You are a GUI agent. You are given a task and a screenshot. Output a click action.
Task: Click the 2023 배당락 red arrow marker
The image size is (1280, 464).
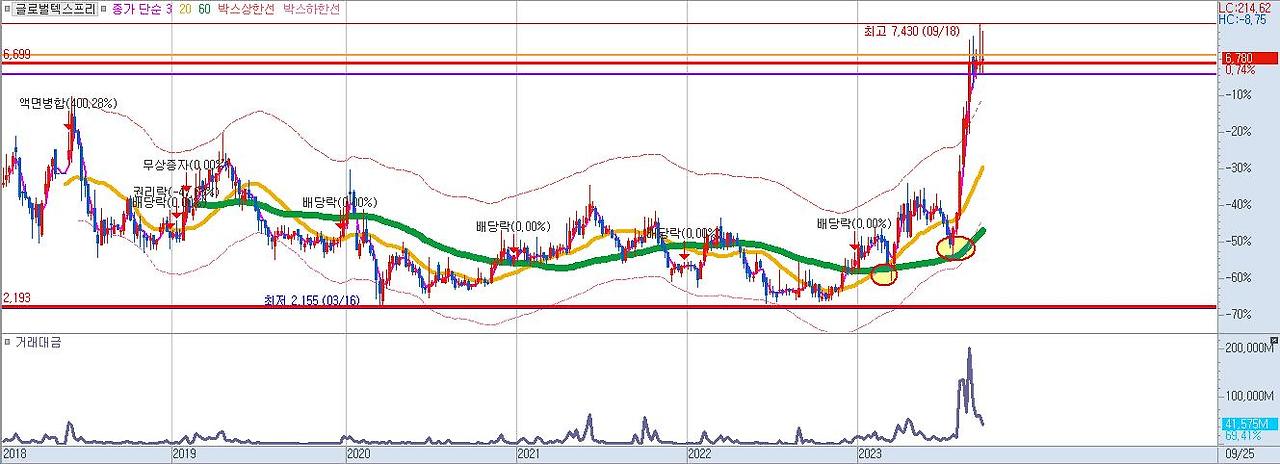(x=853, y=246)
